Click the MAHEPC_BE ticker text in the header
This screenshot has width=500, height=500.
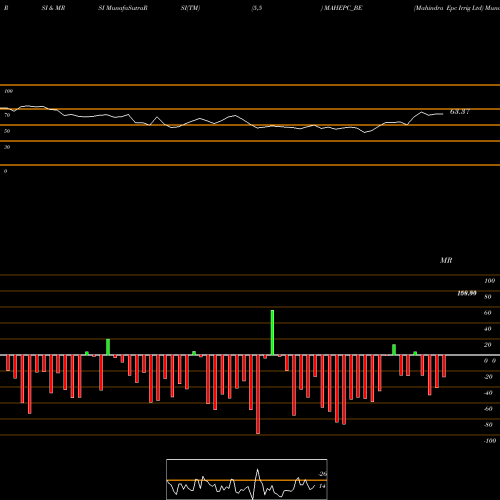[343, 8]
